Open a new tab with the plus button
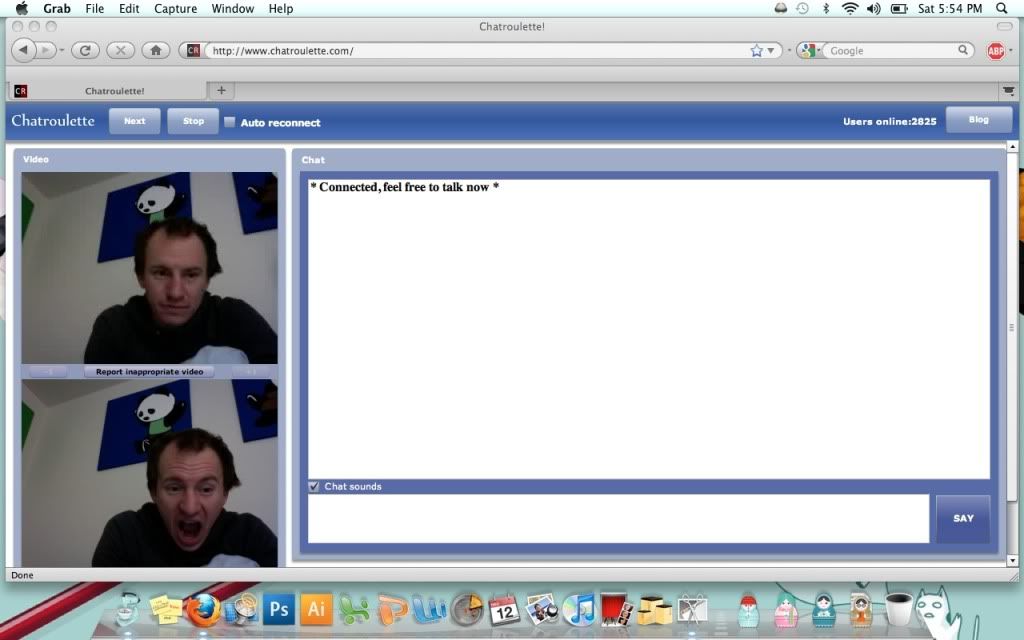Viewport: 1024px width, 640px height. pos(221,90)
